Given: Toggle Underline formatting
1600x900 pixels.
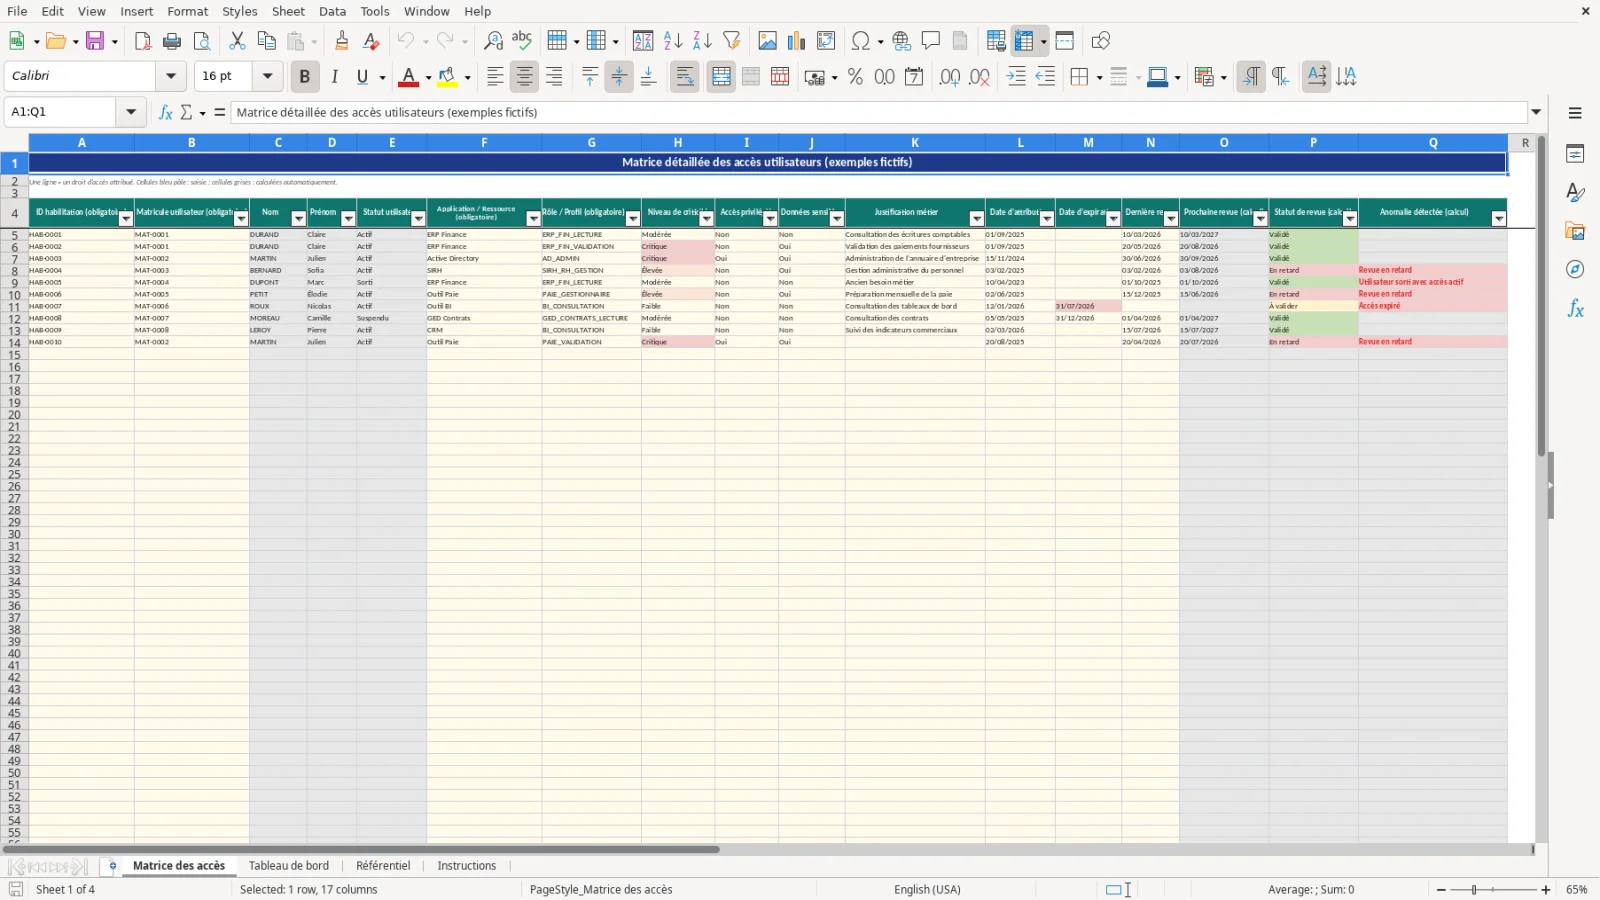Looking at the screenshot, I should (362, 76).
